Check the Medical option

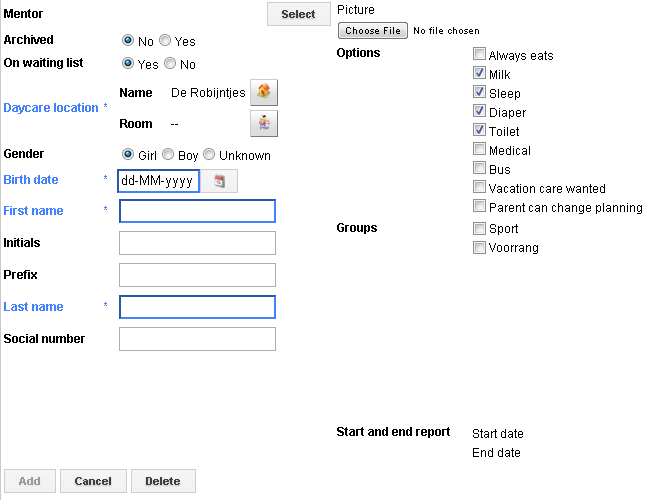coord(480,150)
